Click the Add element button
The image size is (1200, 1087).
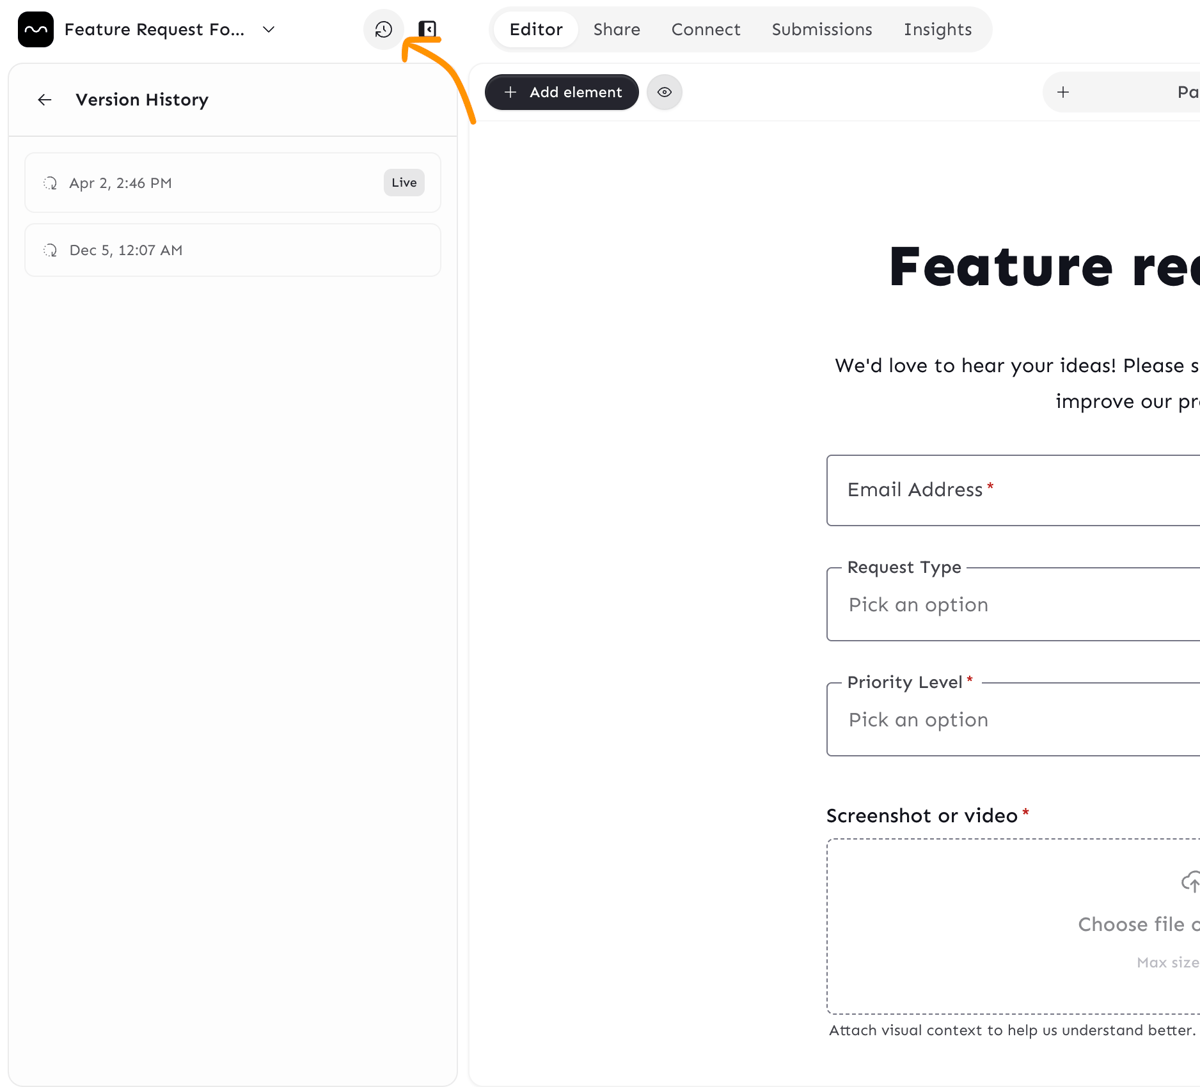point(562,92)
